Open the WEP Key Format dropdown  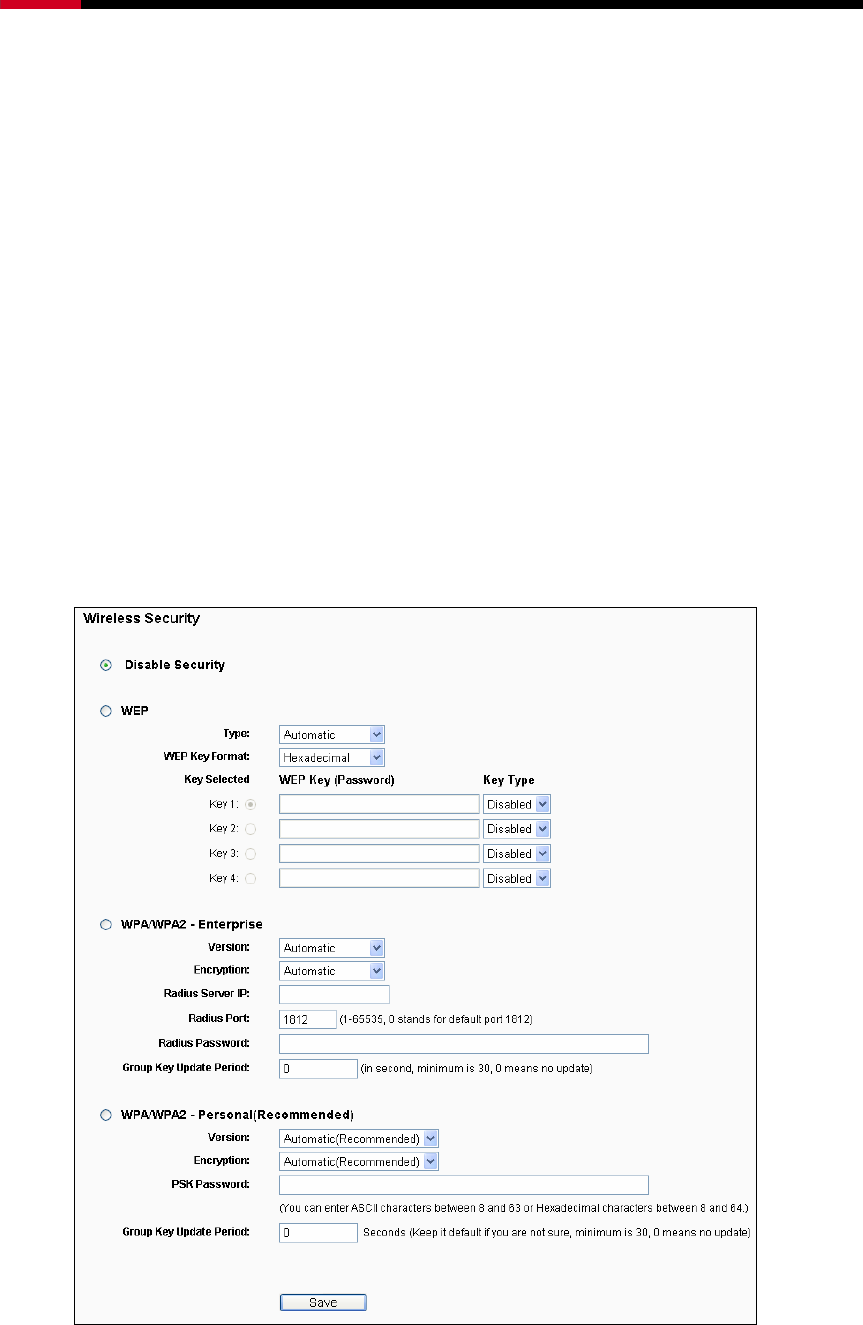(x=332, y=758)
